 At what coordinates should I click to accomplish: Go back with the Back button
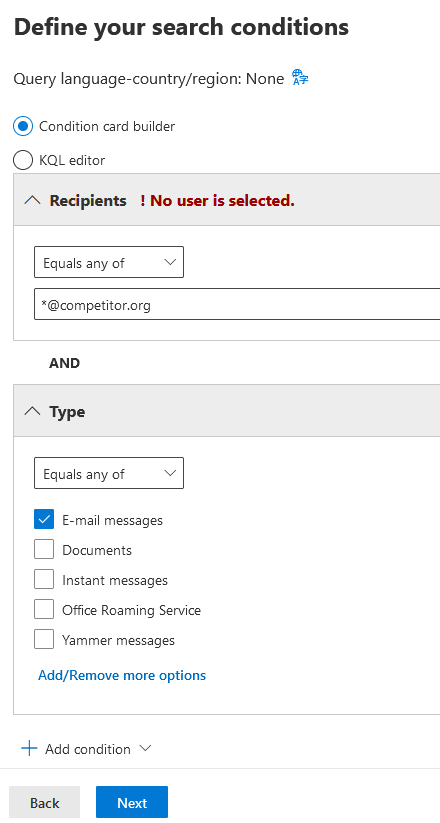pyautogui.click(x=45, y=803)
